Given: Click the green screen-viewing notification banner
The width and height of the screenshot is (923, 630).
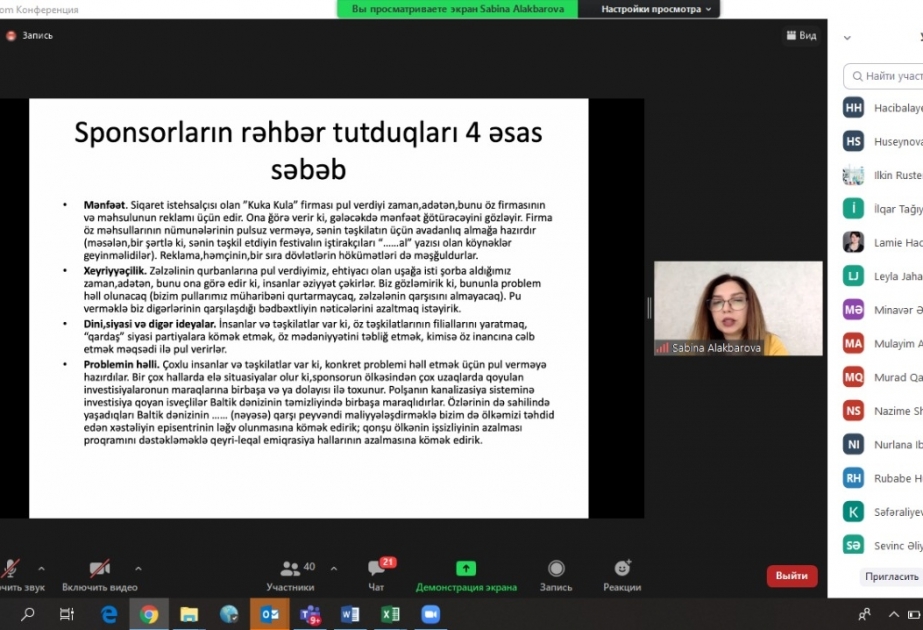Looking at the screenshot, I should (x=457, y=9).
